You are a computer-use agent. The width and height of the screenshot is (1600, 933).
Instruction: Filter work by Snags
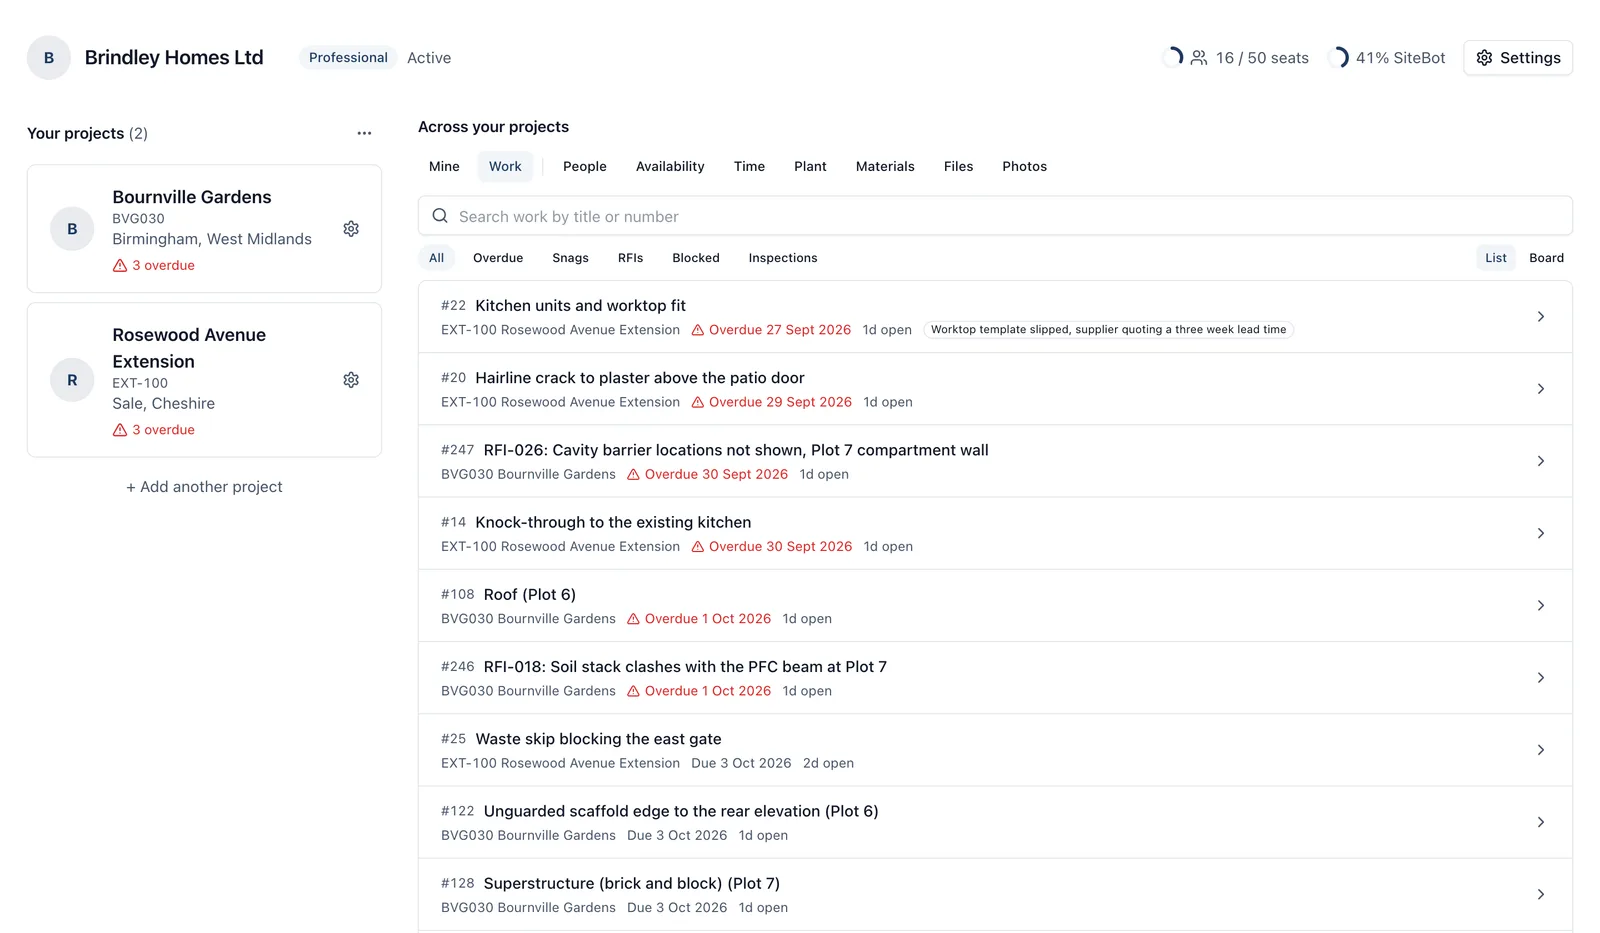(570, 258)
